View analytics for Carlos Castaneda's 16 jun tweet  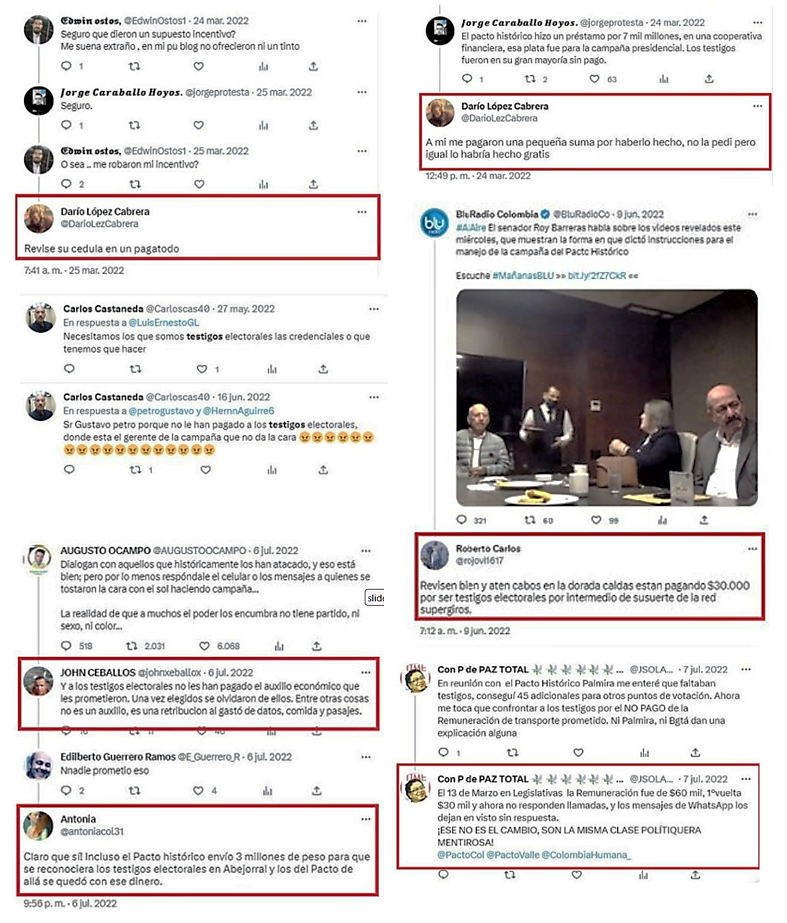click(272, 470)
